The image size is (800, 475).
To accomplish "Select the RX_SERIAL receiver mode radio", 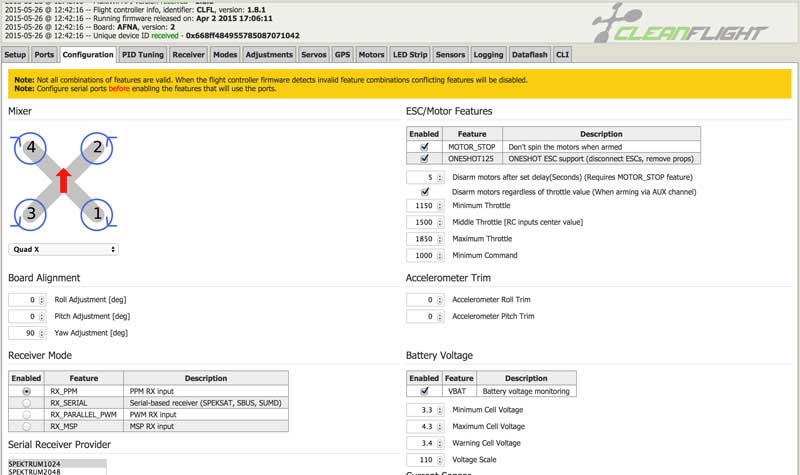I will pos(26,402).
